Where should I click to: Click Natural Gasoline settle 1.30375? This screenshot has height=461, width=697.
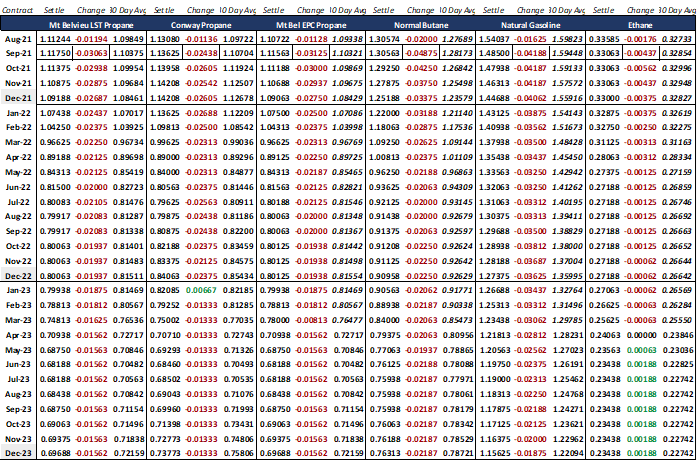(494, 216)
